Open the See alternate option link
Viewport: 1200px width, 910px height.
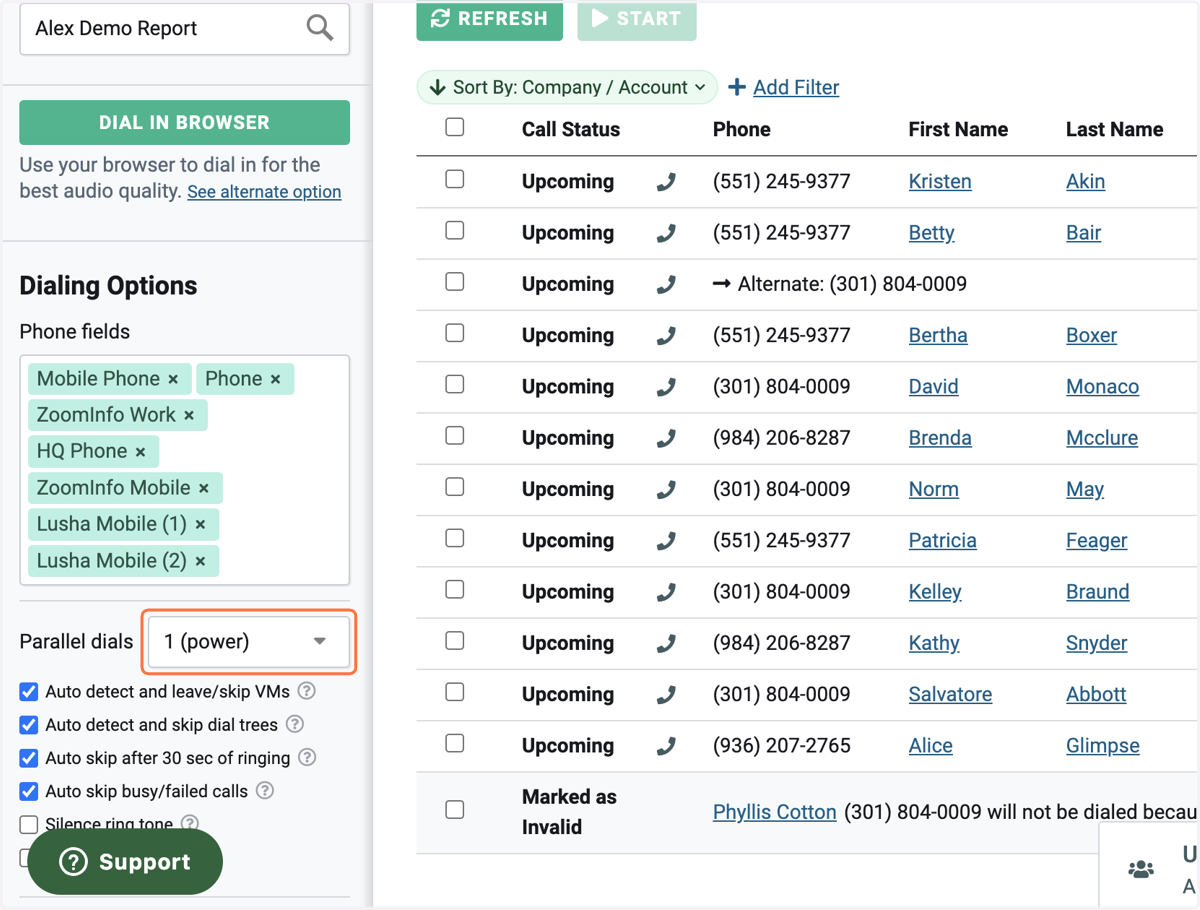[264, 192]
